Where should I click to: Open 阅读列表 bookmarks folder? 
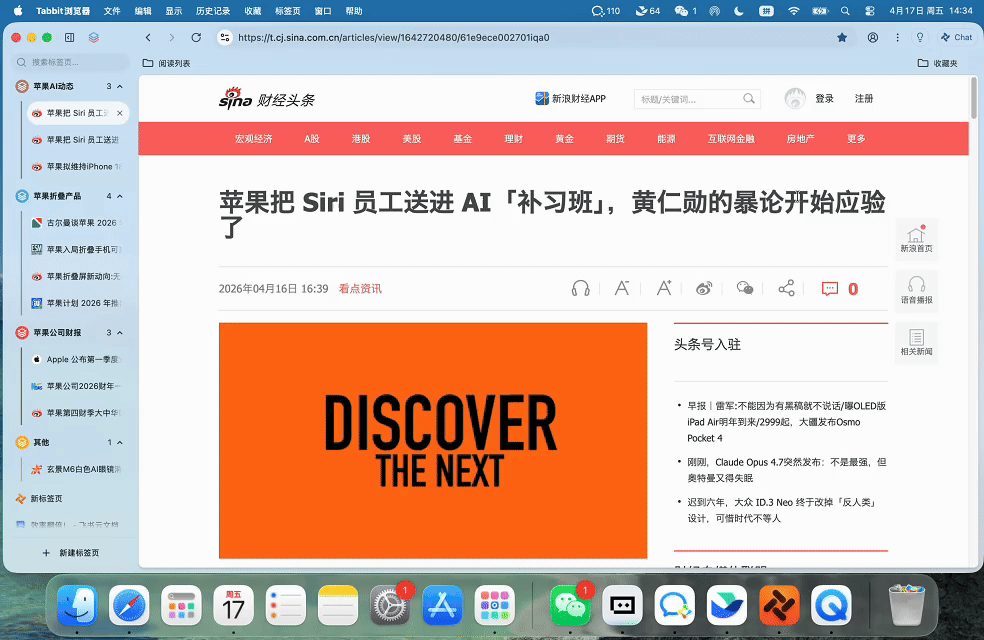[x=166, y=63]
